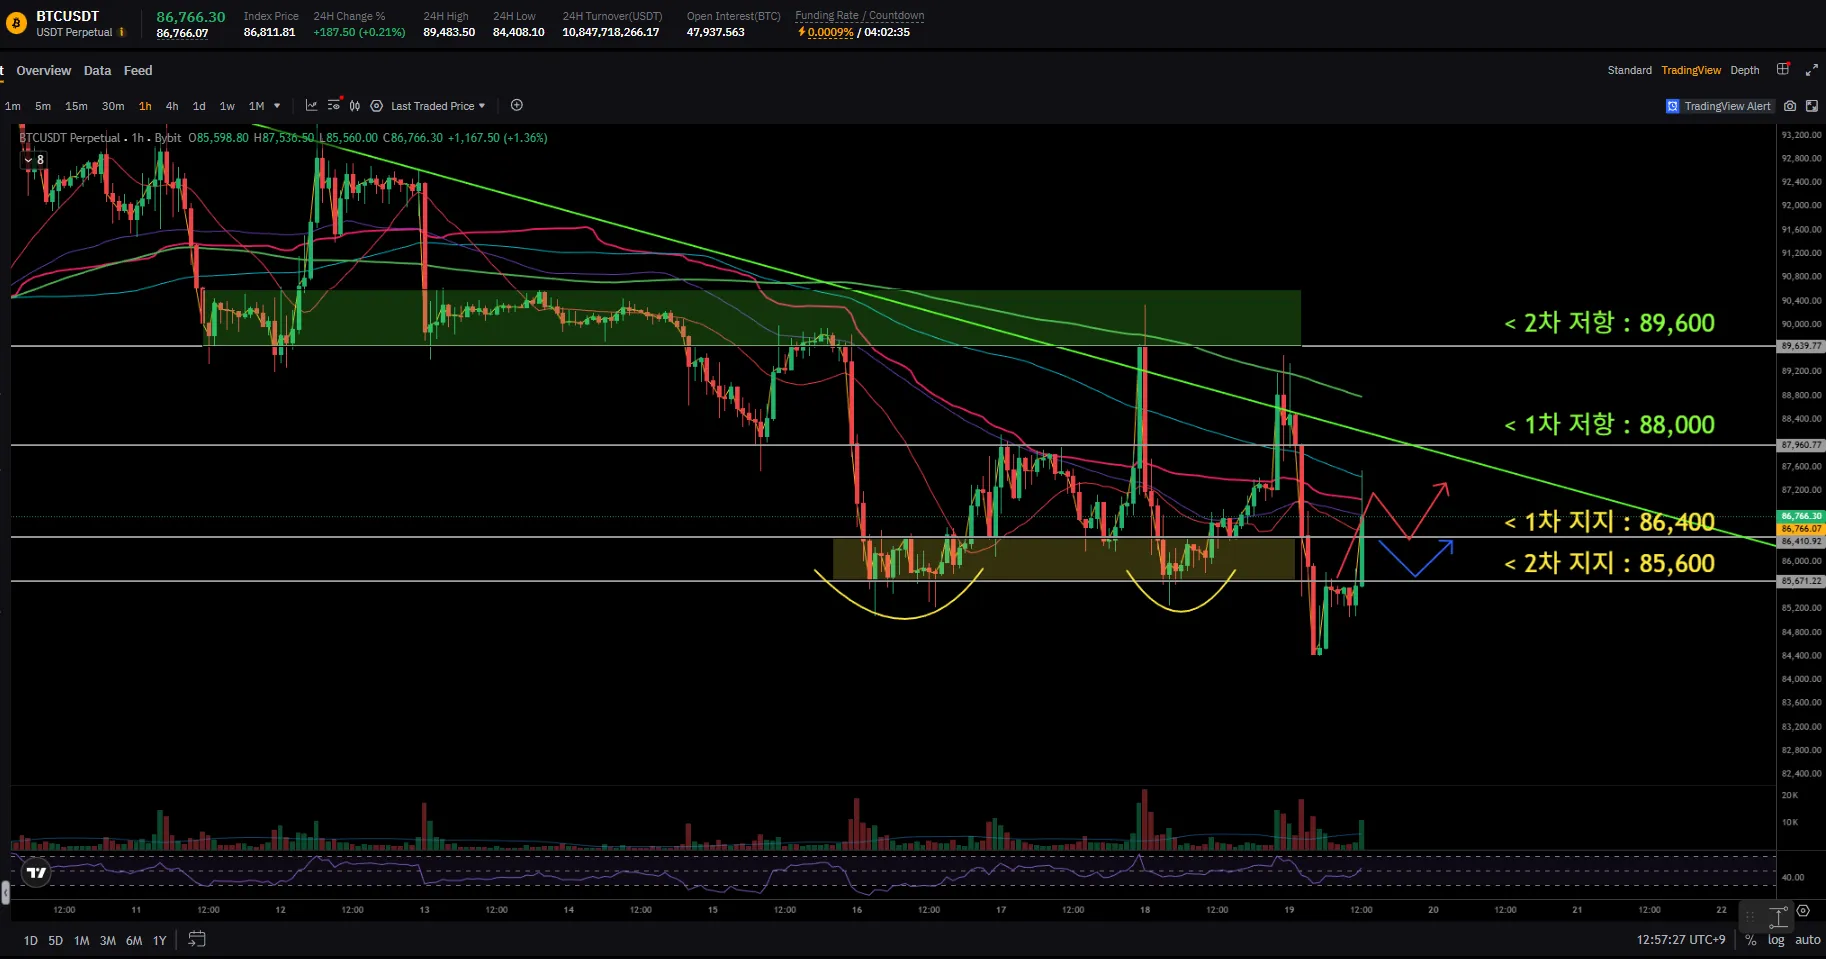Toggle the auto scale option
The width and height of the screenshot is (1826, 959).
[1807, 940]
